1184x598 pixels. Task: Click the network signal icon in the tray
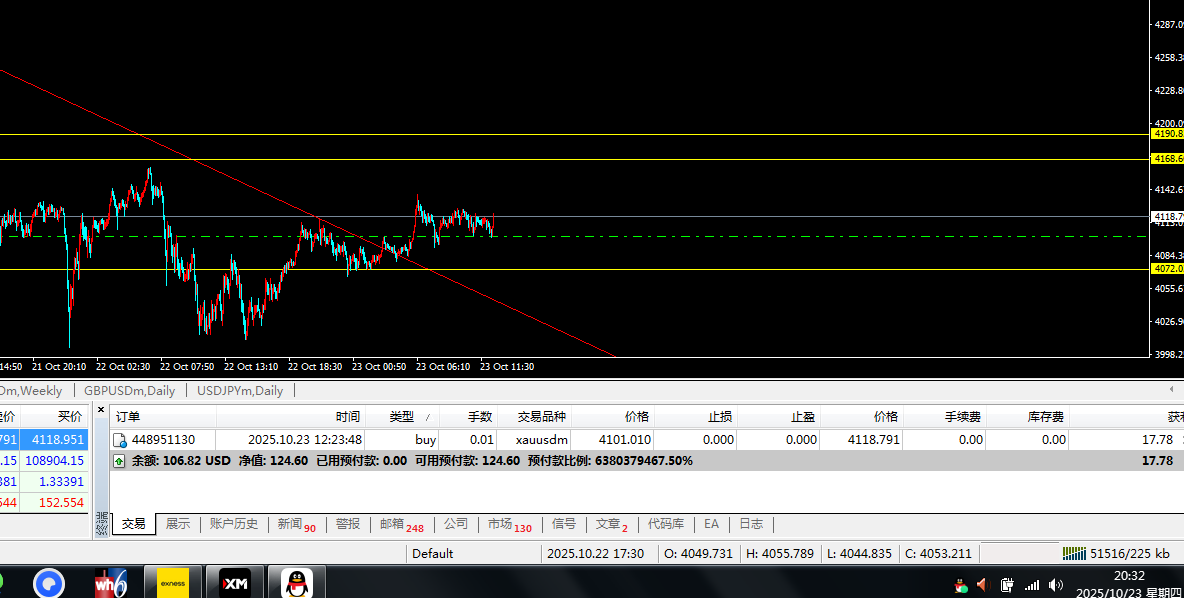(x=1031, y=585)
